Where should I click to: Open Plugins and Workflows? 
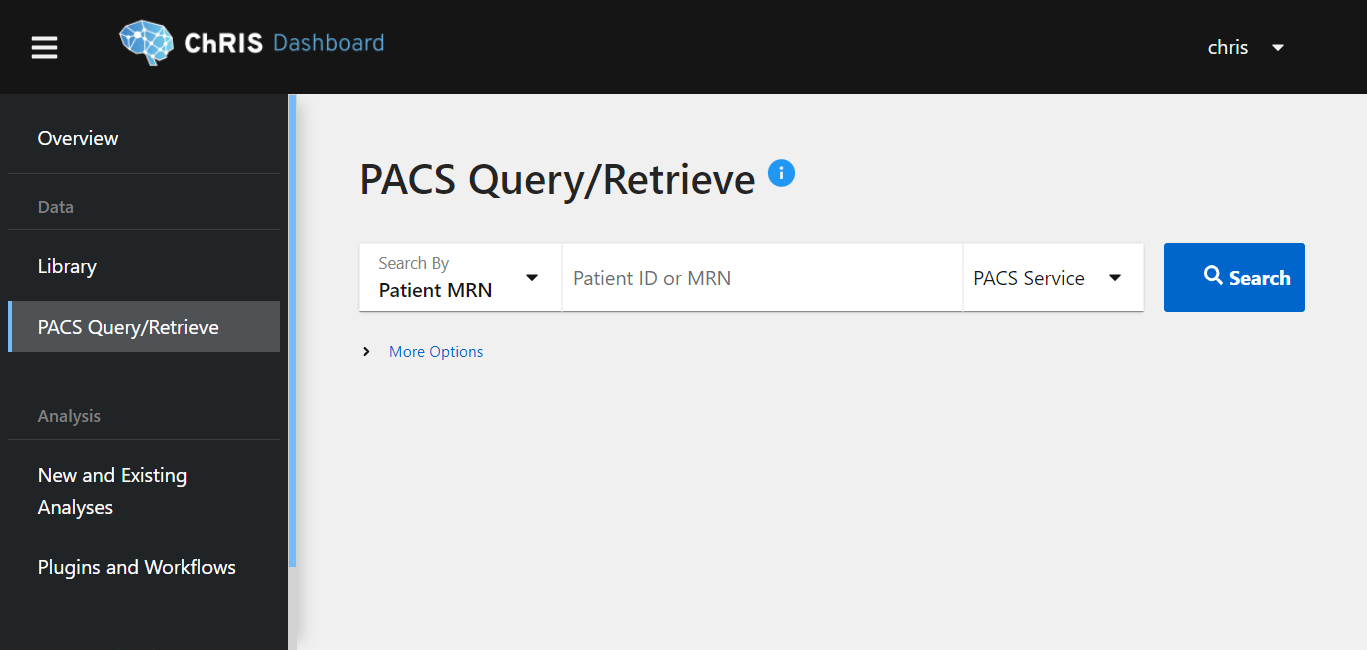pyautogui.click(x=136, y=566)
